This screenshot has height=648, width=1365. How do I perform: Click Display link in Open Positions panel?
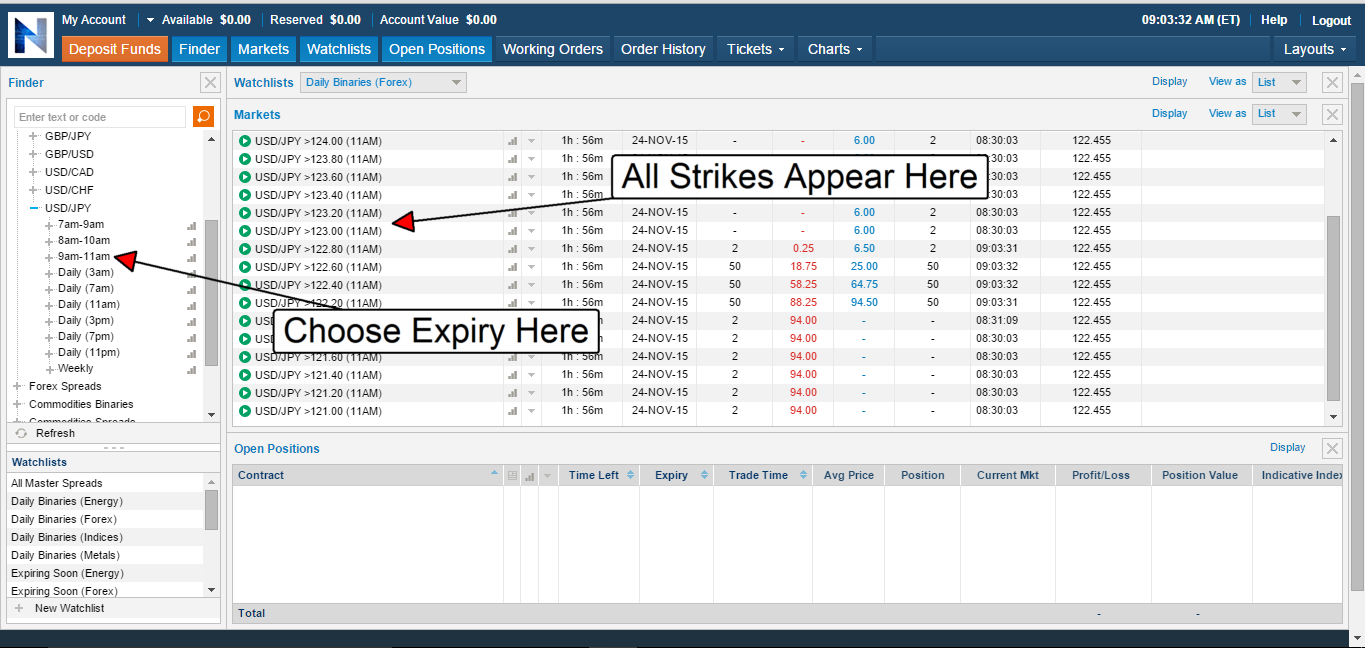coord(1288,447)
